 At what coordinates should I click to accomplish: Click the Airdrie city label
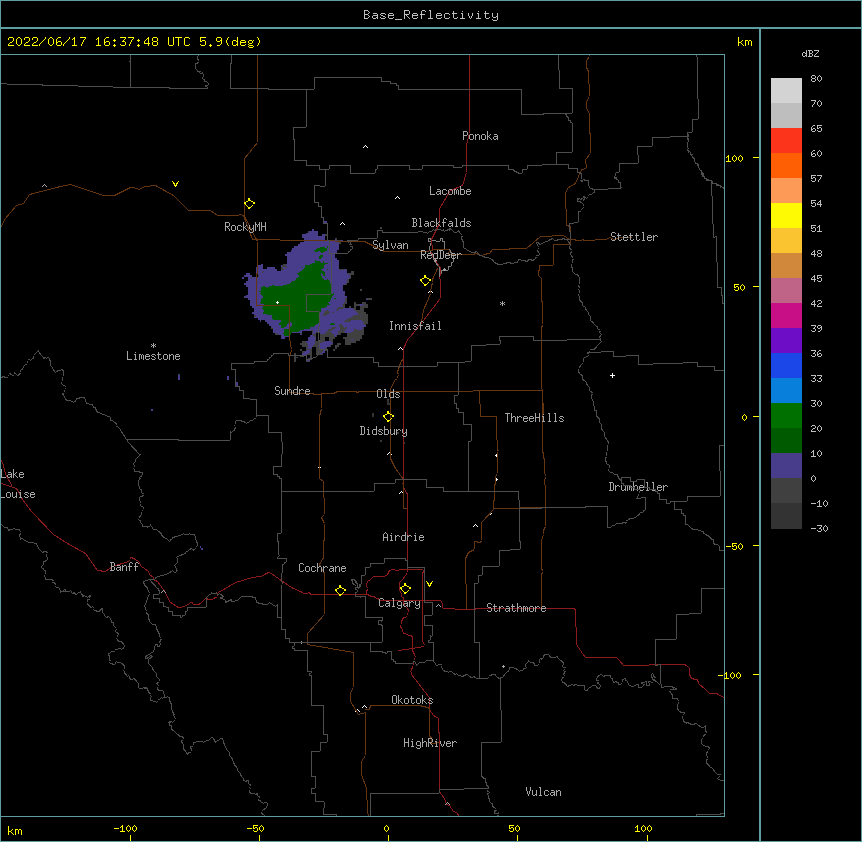(404, 537)
